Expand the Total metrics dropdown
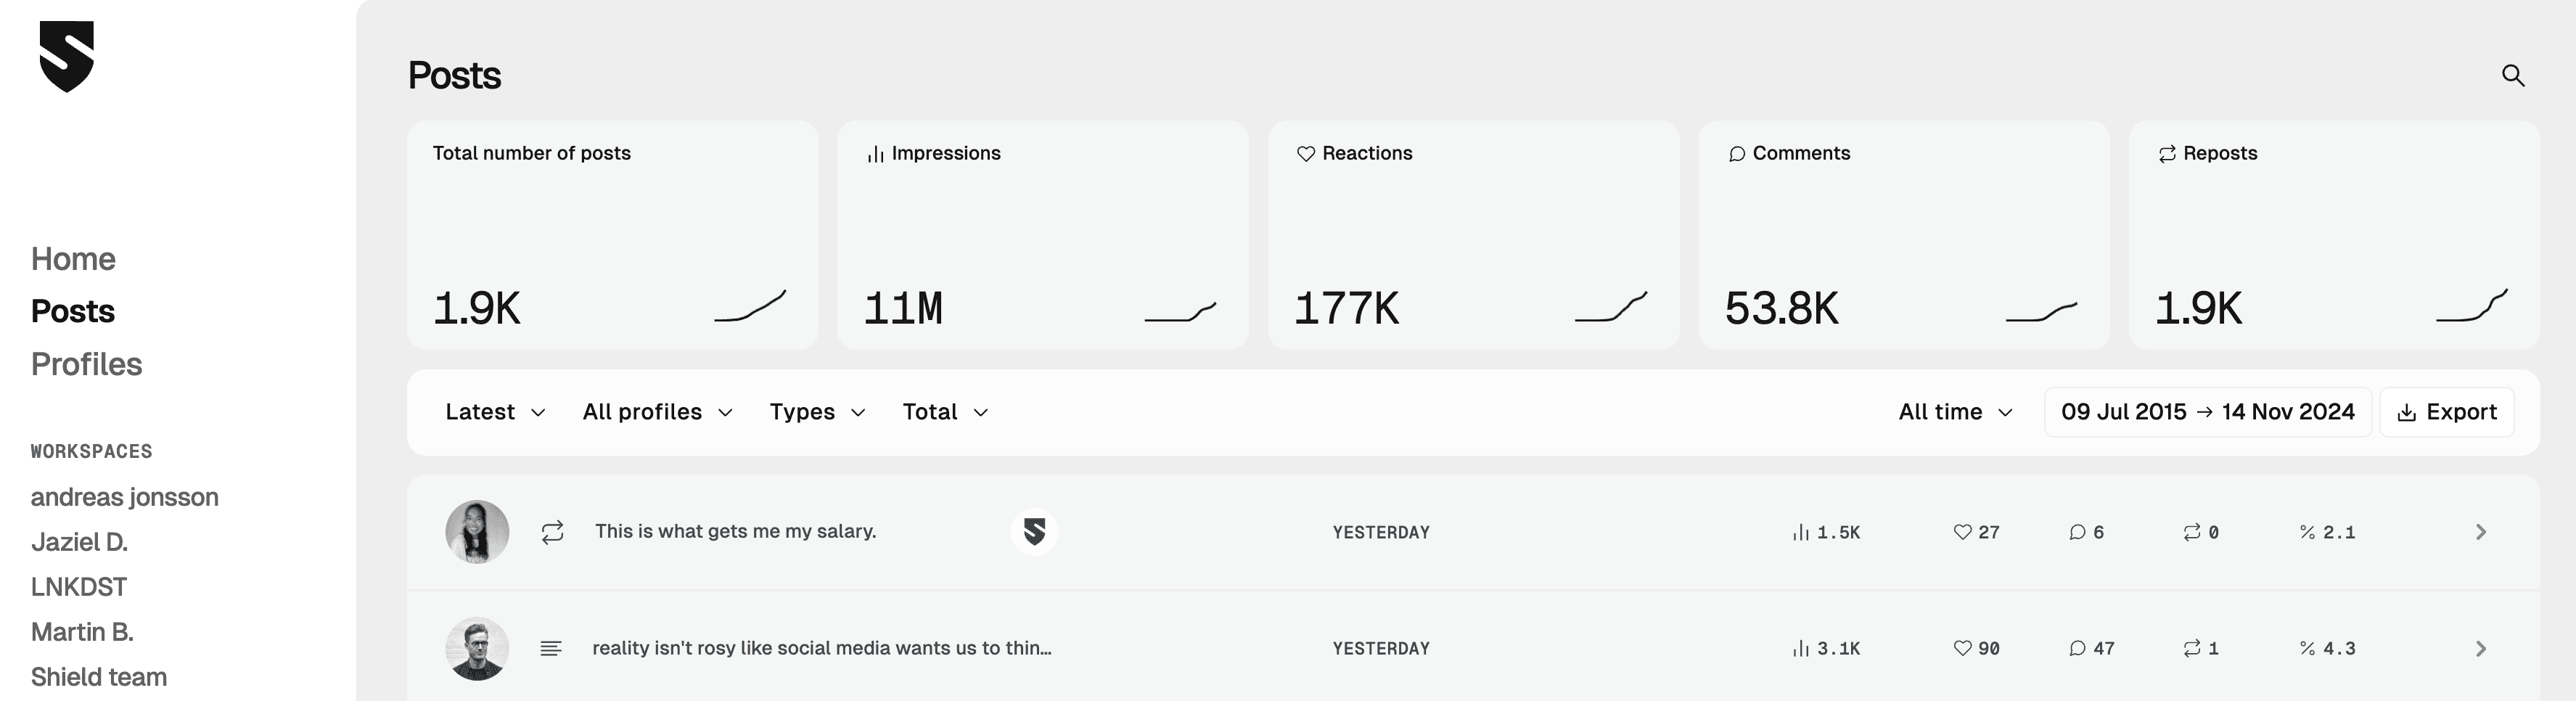 (x=945, y=412)
